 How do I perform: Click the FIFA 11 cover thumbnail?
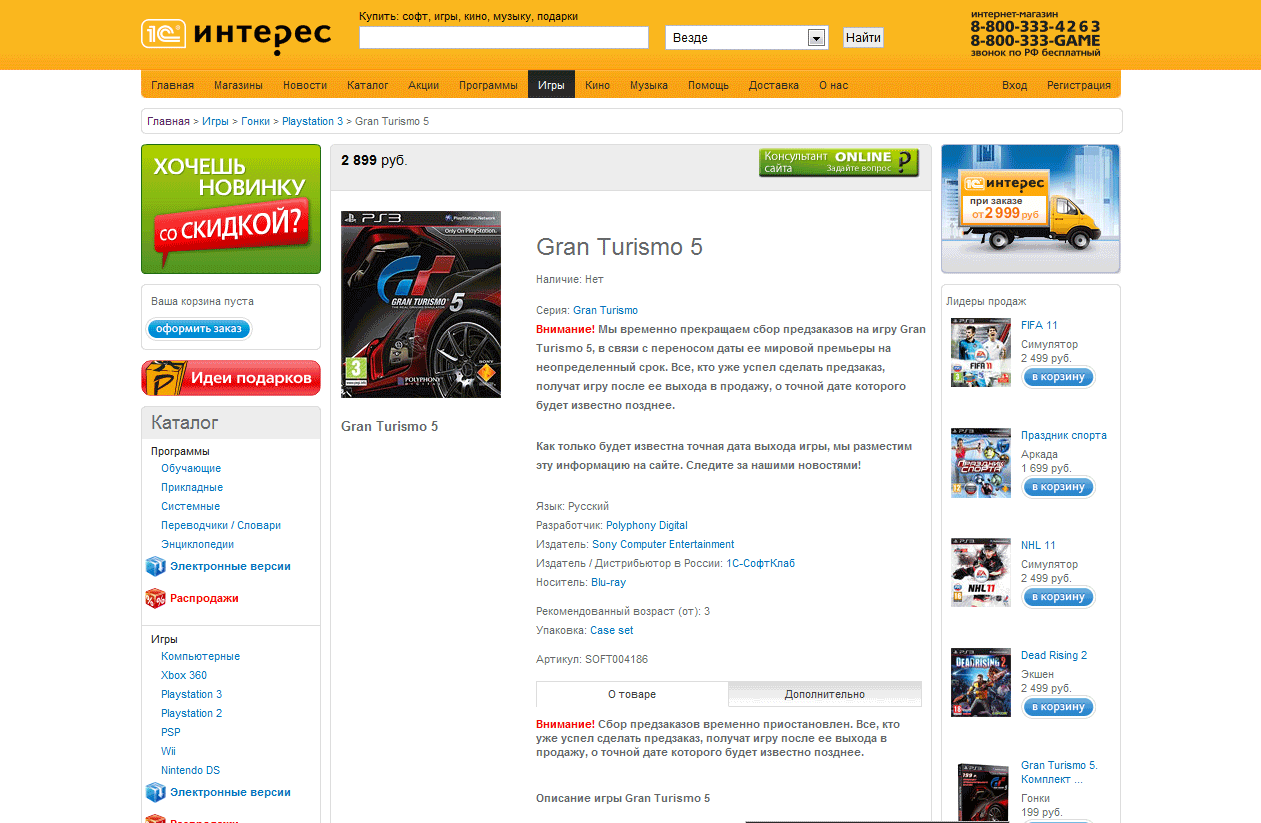pos(981,352)
